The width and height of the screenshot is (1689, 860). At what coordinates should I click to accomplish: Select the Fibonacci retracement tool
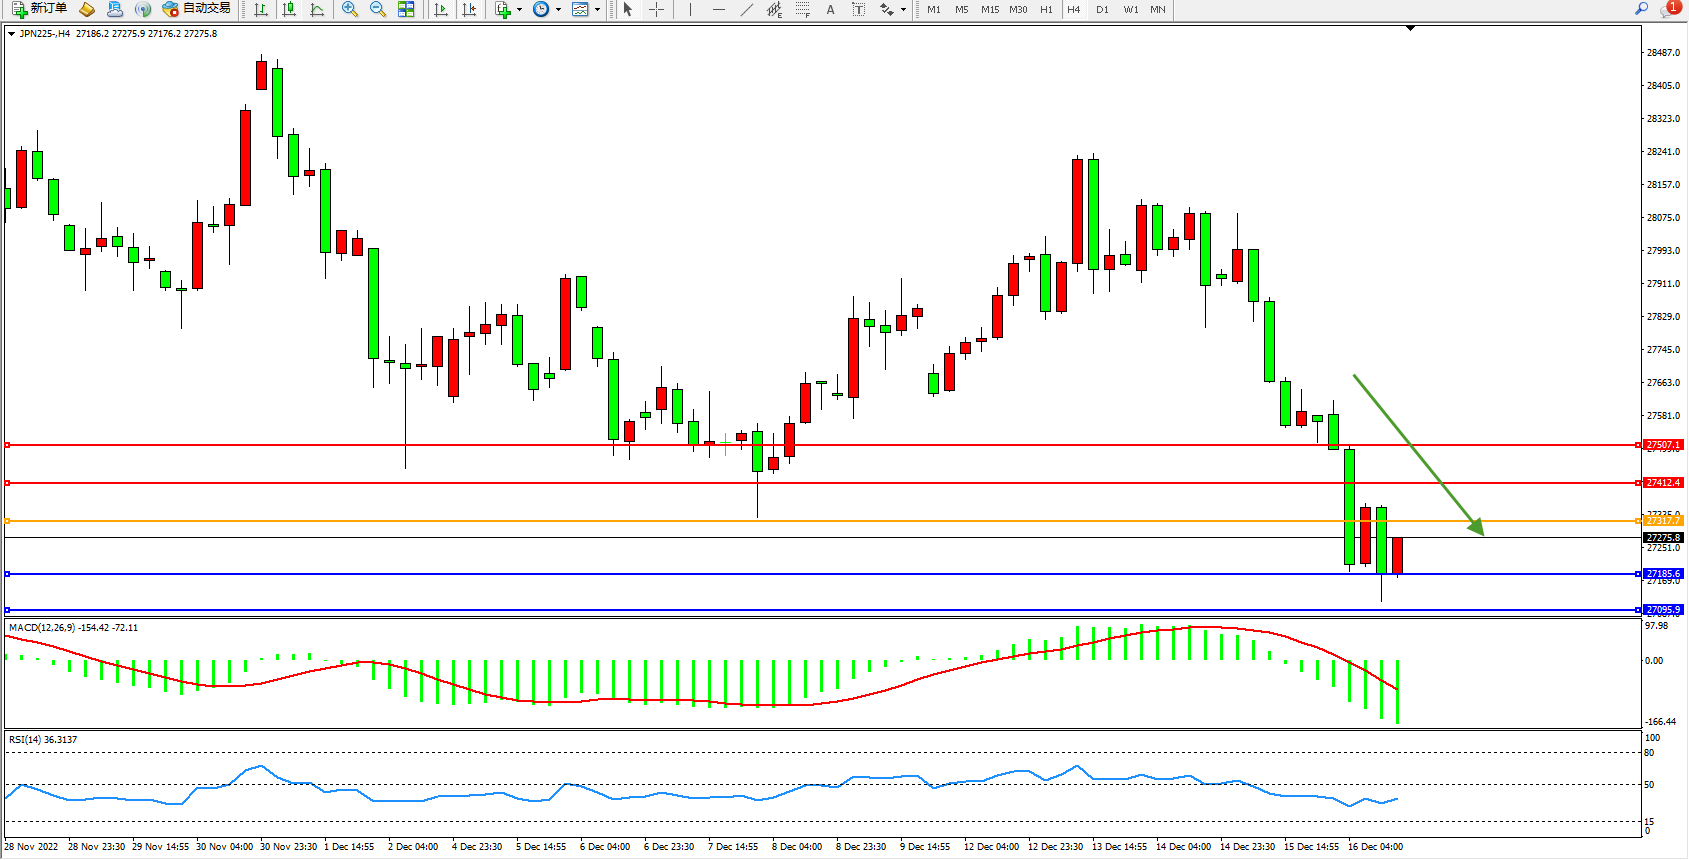click(x=802, y=9)
